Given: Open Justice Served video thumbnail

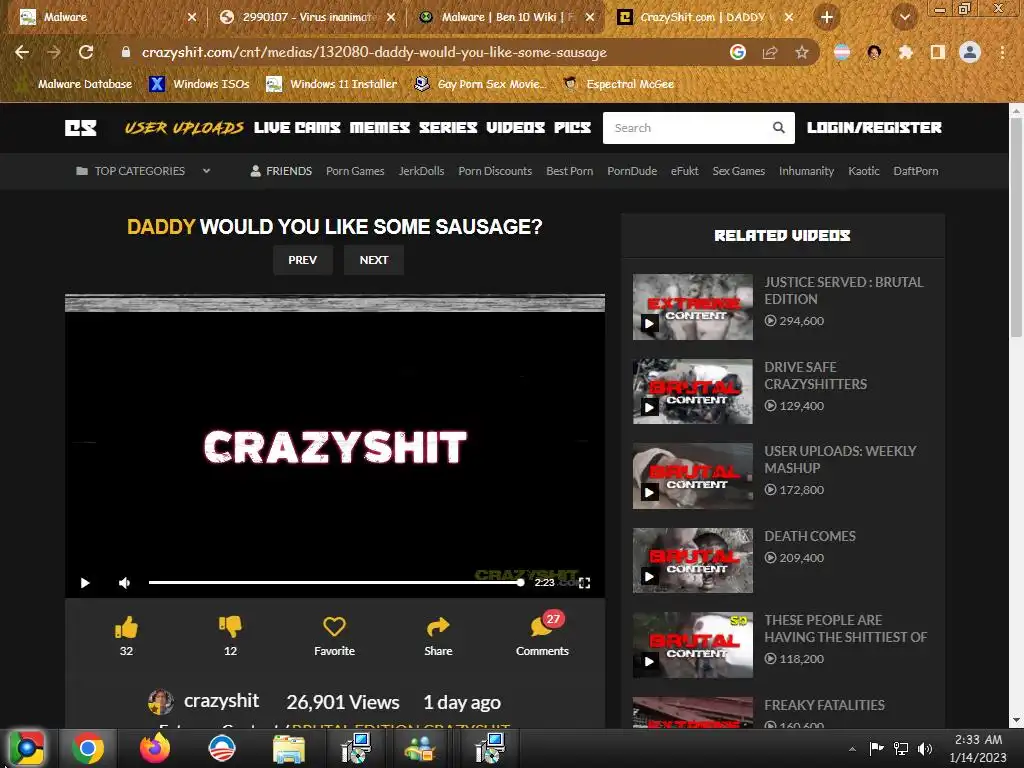Looking at the screenshot, I should click(x=692, y=307).
